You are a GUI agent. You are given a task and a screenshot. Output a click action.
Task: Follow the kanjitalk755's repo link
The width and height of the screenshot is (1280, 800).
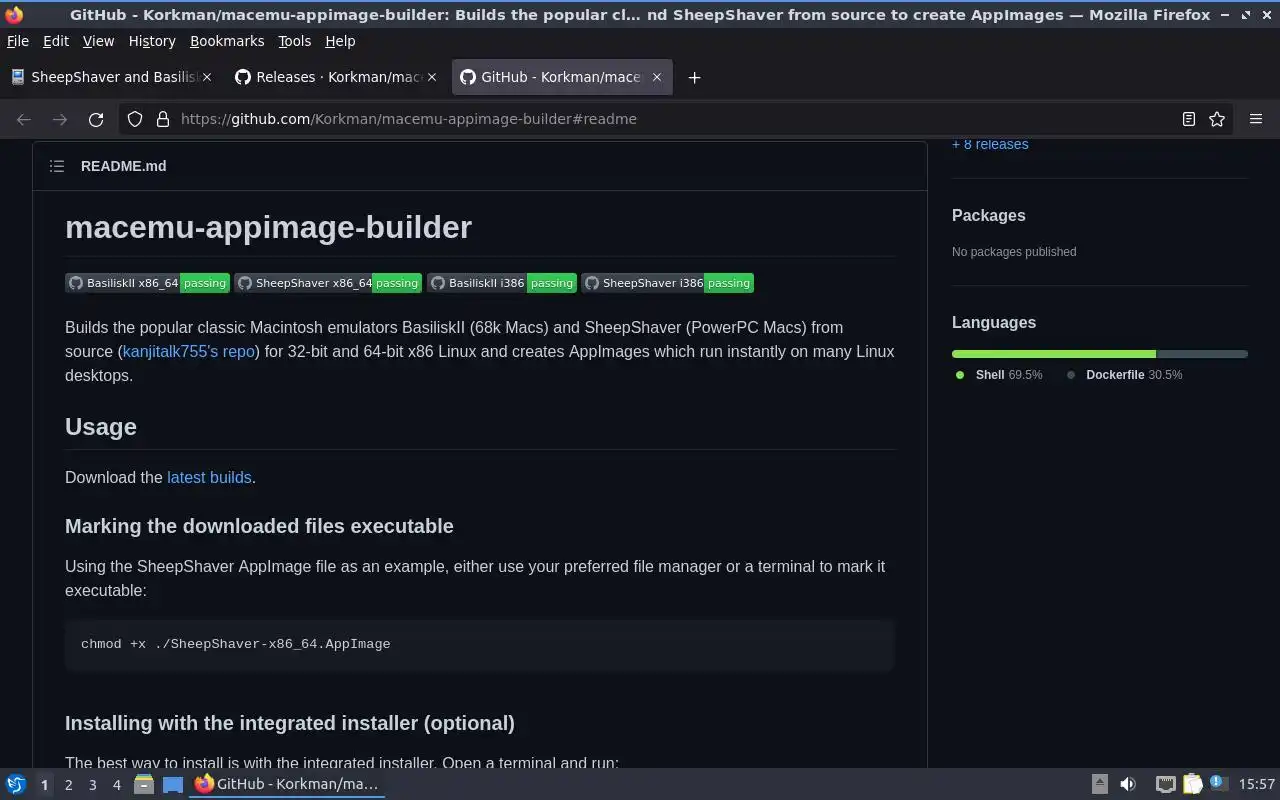[x=188, y=351]
